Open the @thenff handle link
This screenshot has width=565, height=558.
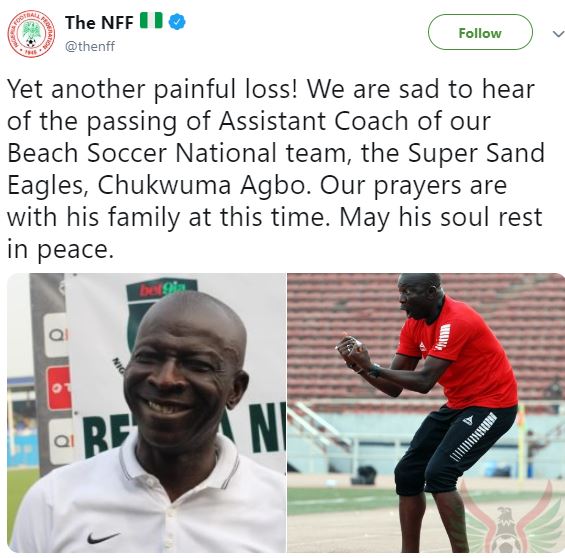click(x=90, y=46)
